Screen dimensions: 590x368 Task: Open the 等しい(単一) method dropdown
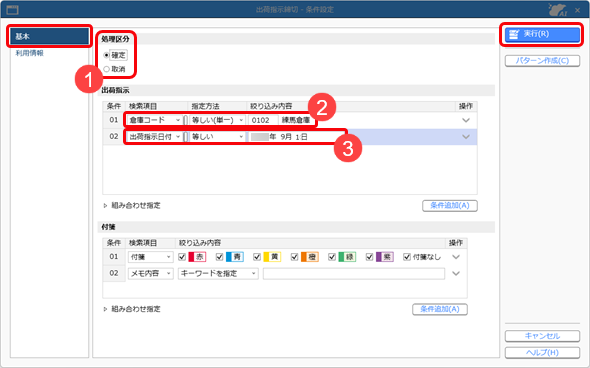click(x=217, y=120)
